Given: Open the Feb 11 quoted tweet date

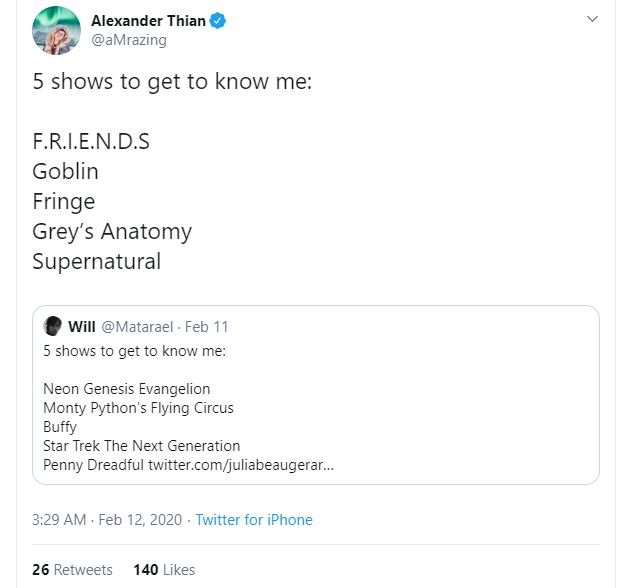Looking at the screenshot, I should (207, 326).
